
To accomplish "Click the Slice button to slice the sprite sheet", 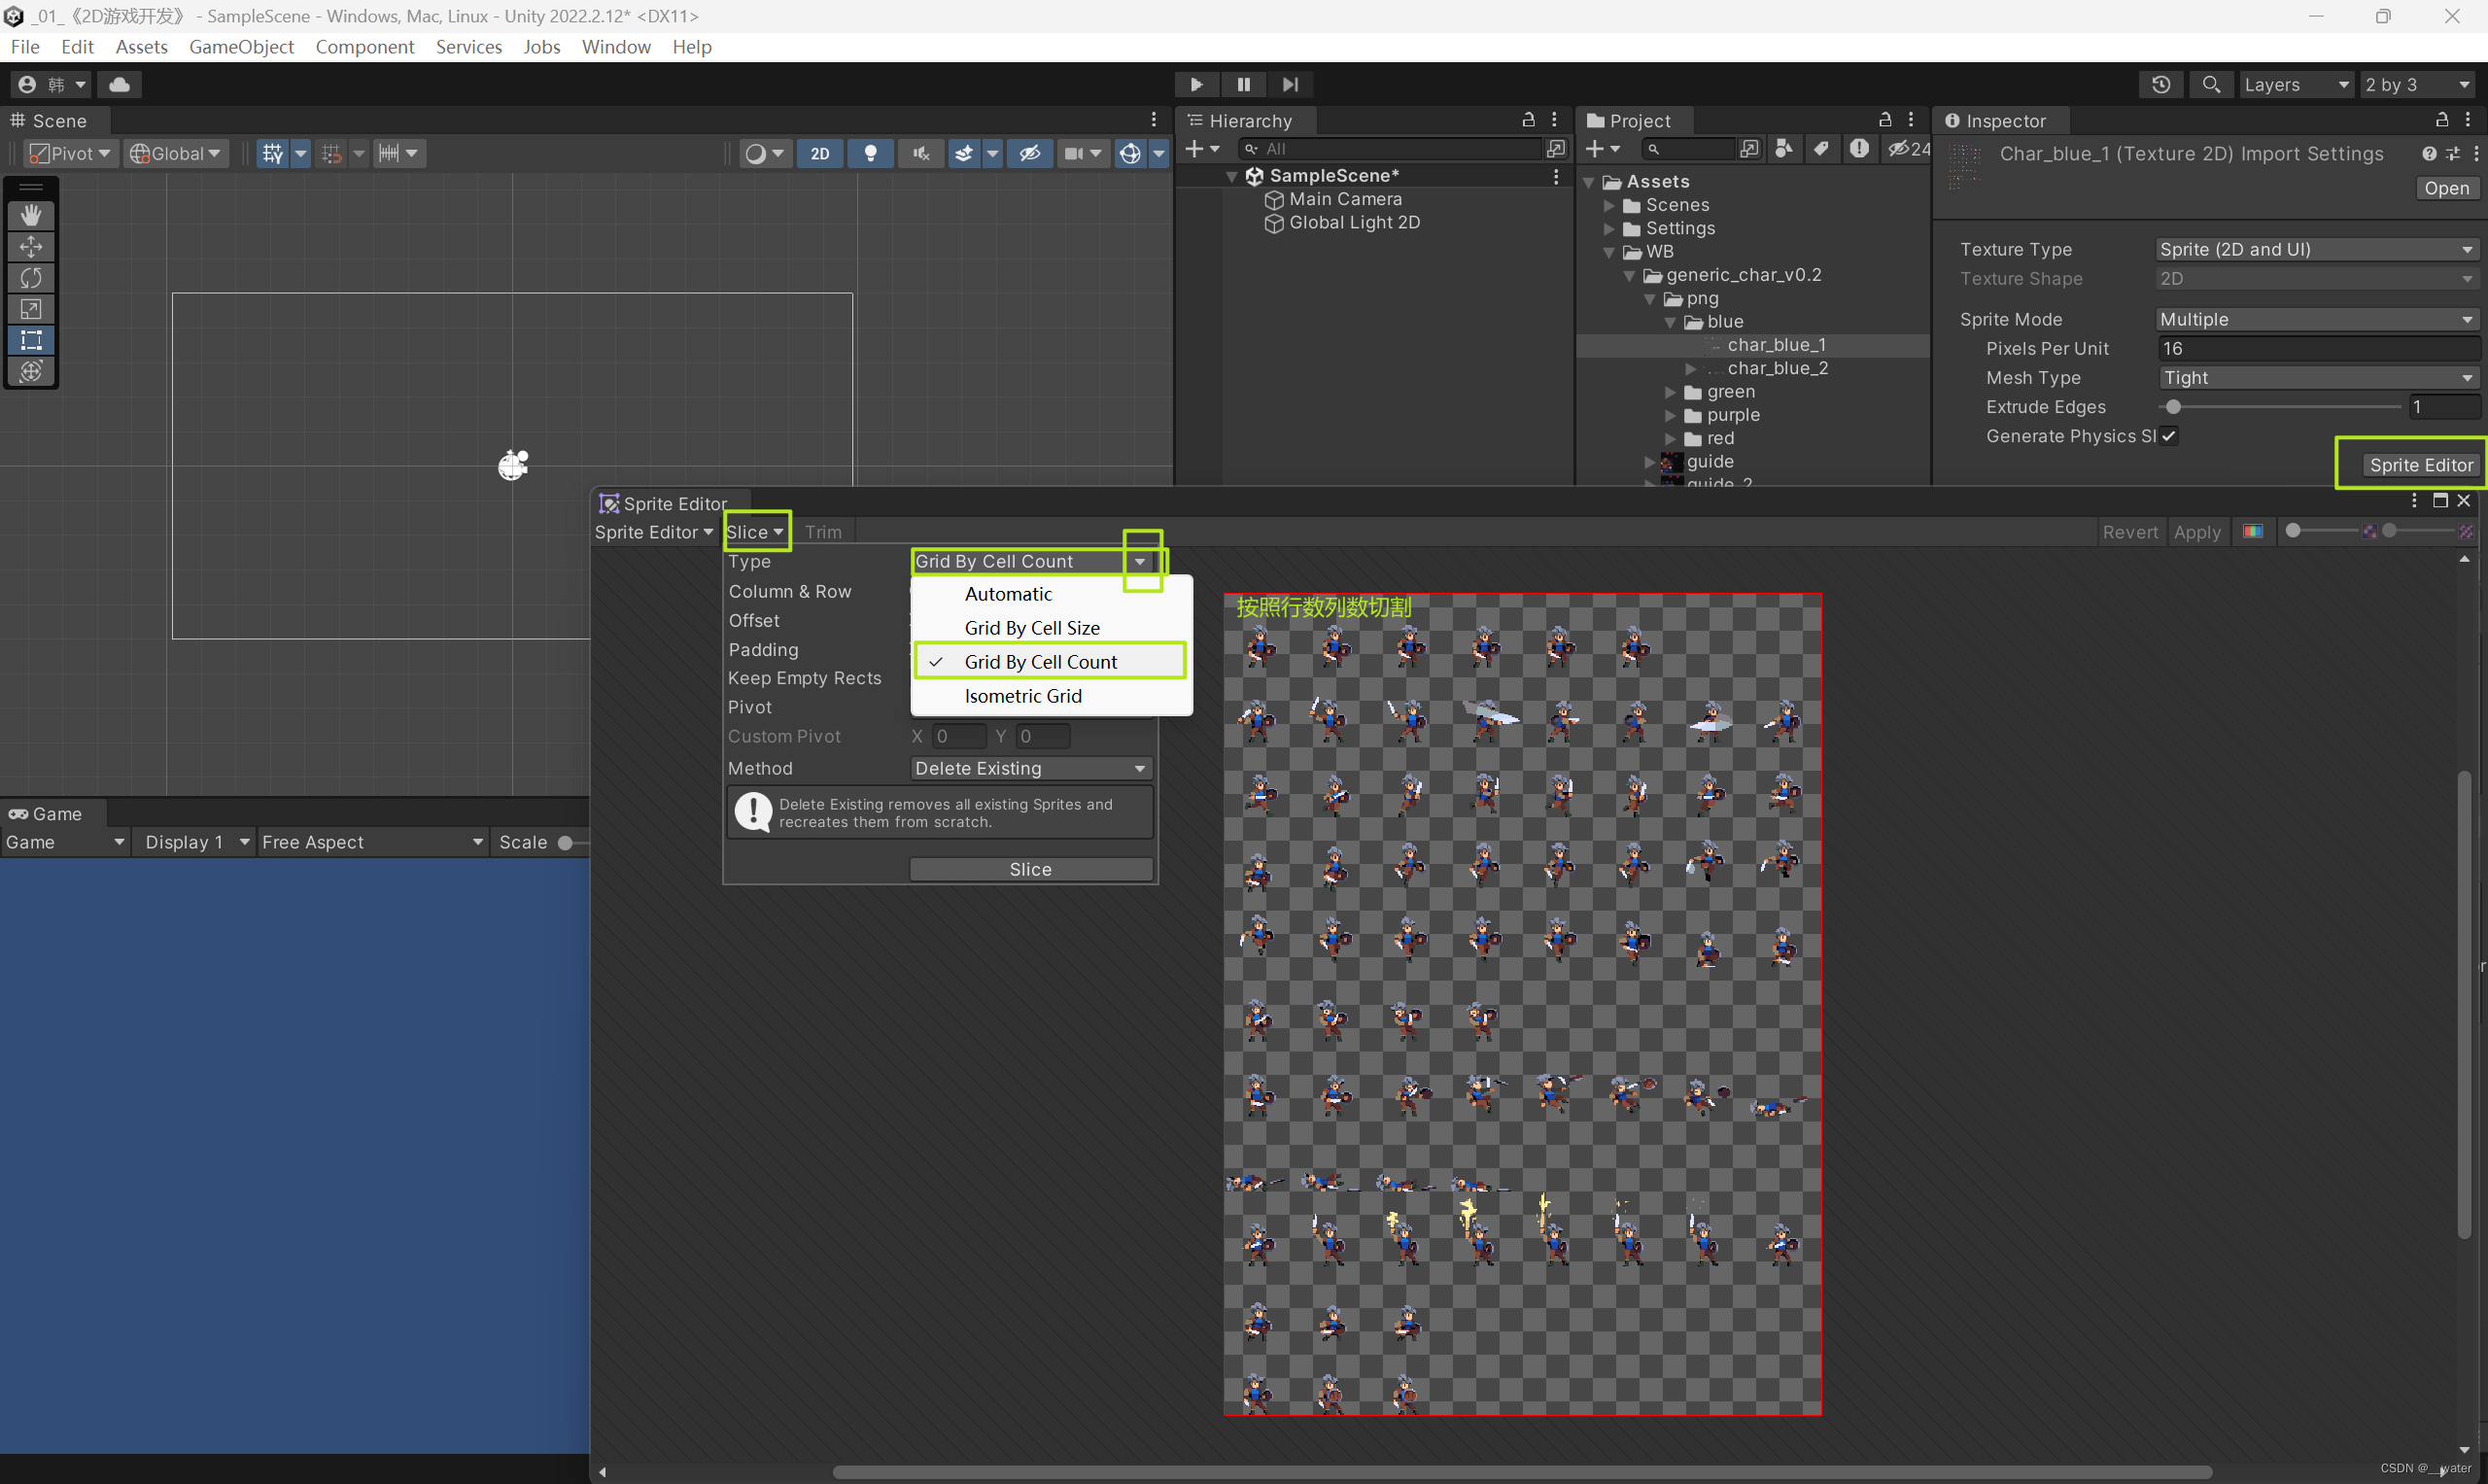I will pos(1031,868).
